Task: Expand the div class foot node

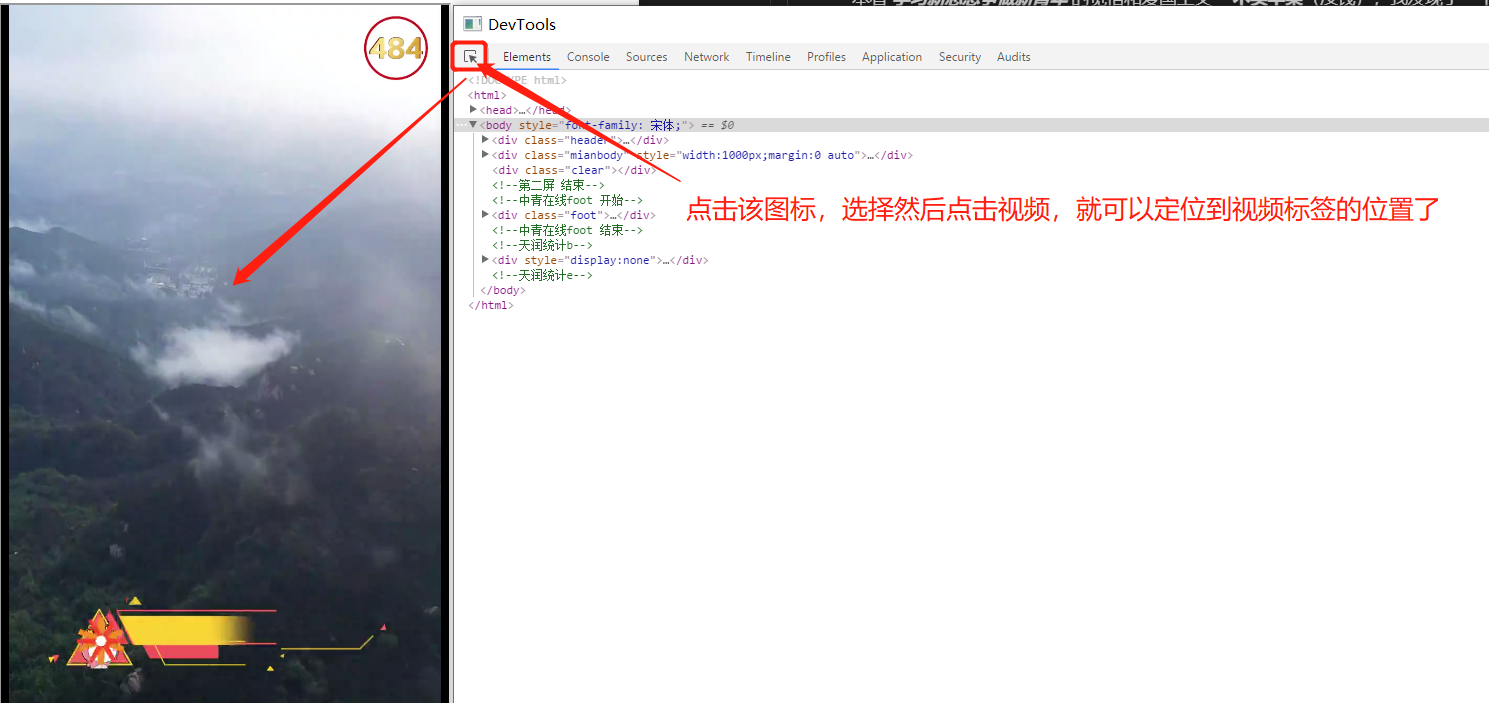Action: coord(486,214)
